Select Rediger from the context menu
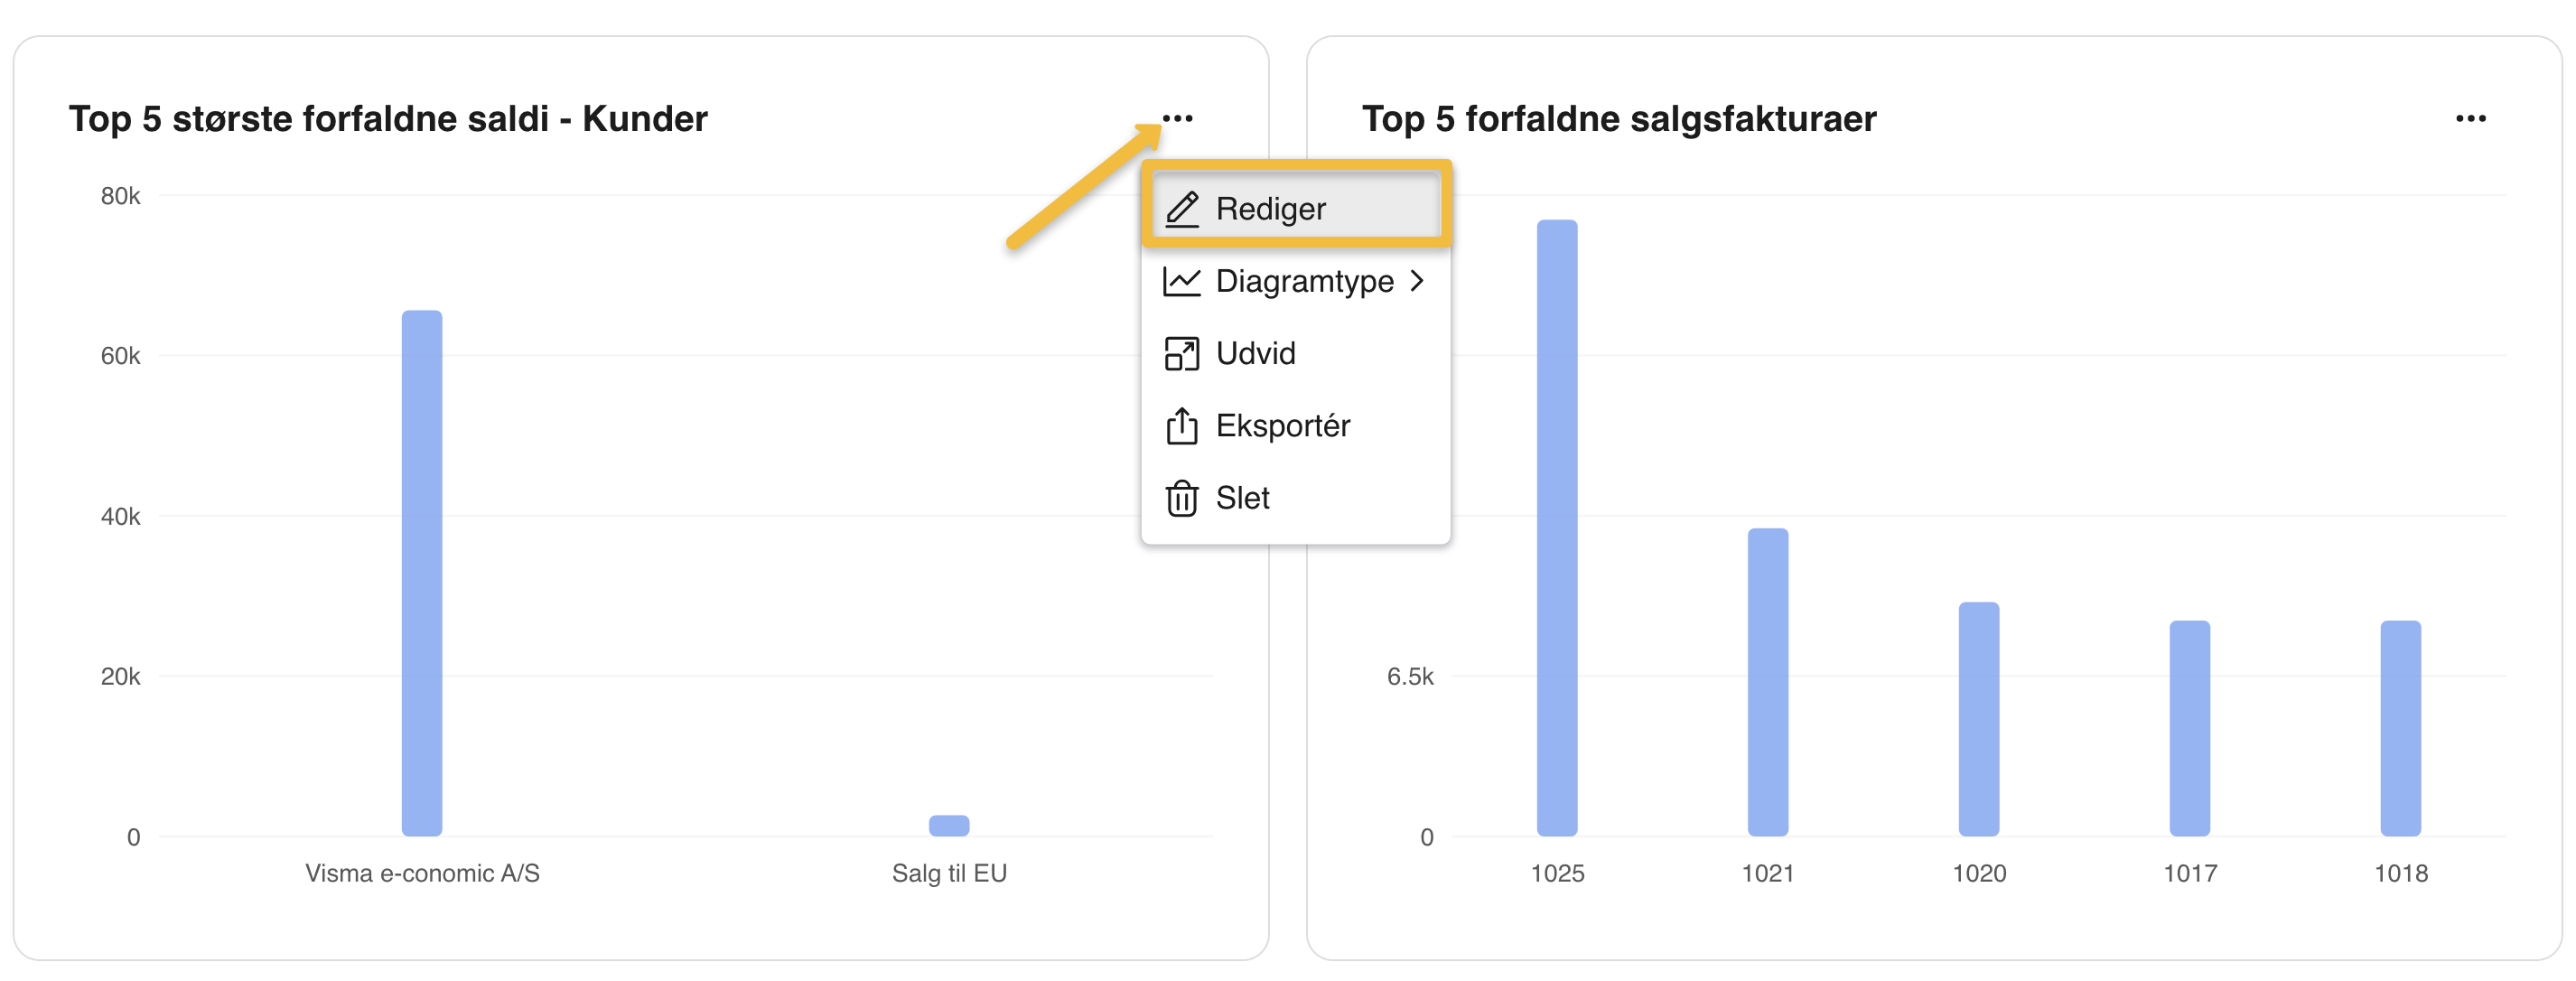This screenshot has height=981, width=2576. [x=1270, y=209]
